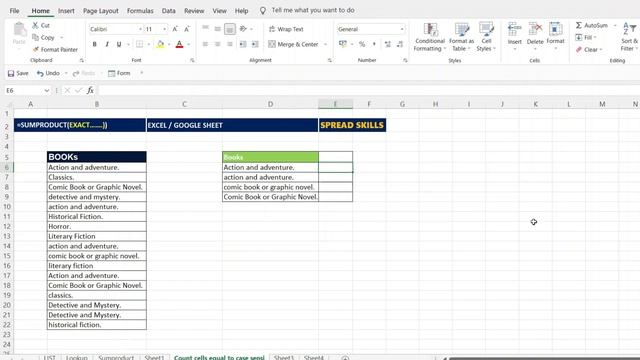Apply the yellow Fill Color bucket
Image resolution: width=640 pixels, height=360 pixels.
click(x=160, y=44)
